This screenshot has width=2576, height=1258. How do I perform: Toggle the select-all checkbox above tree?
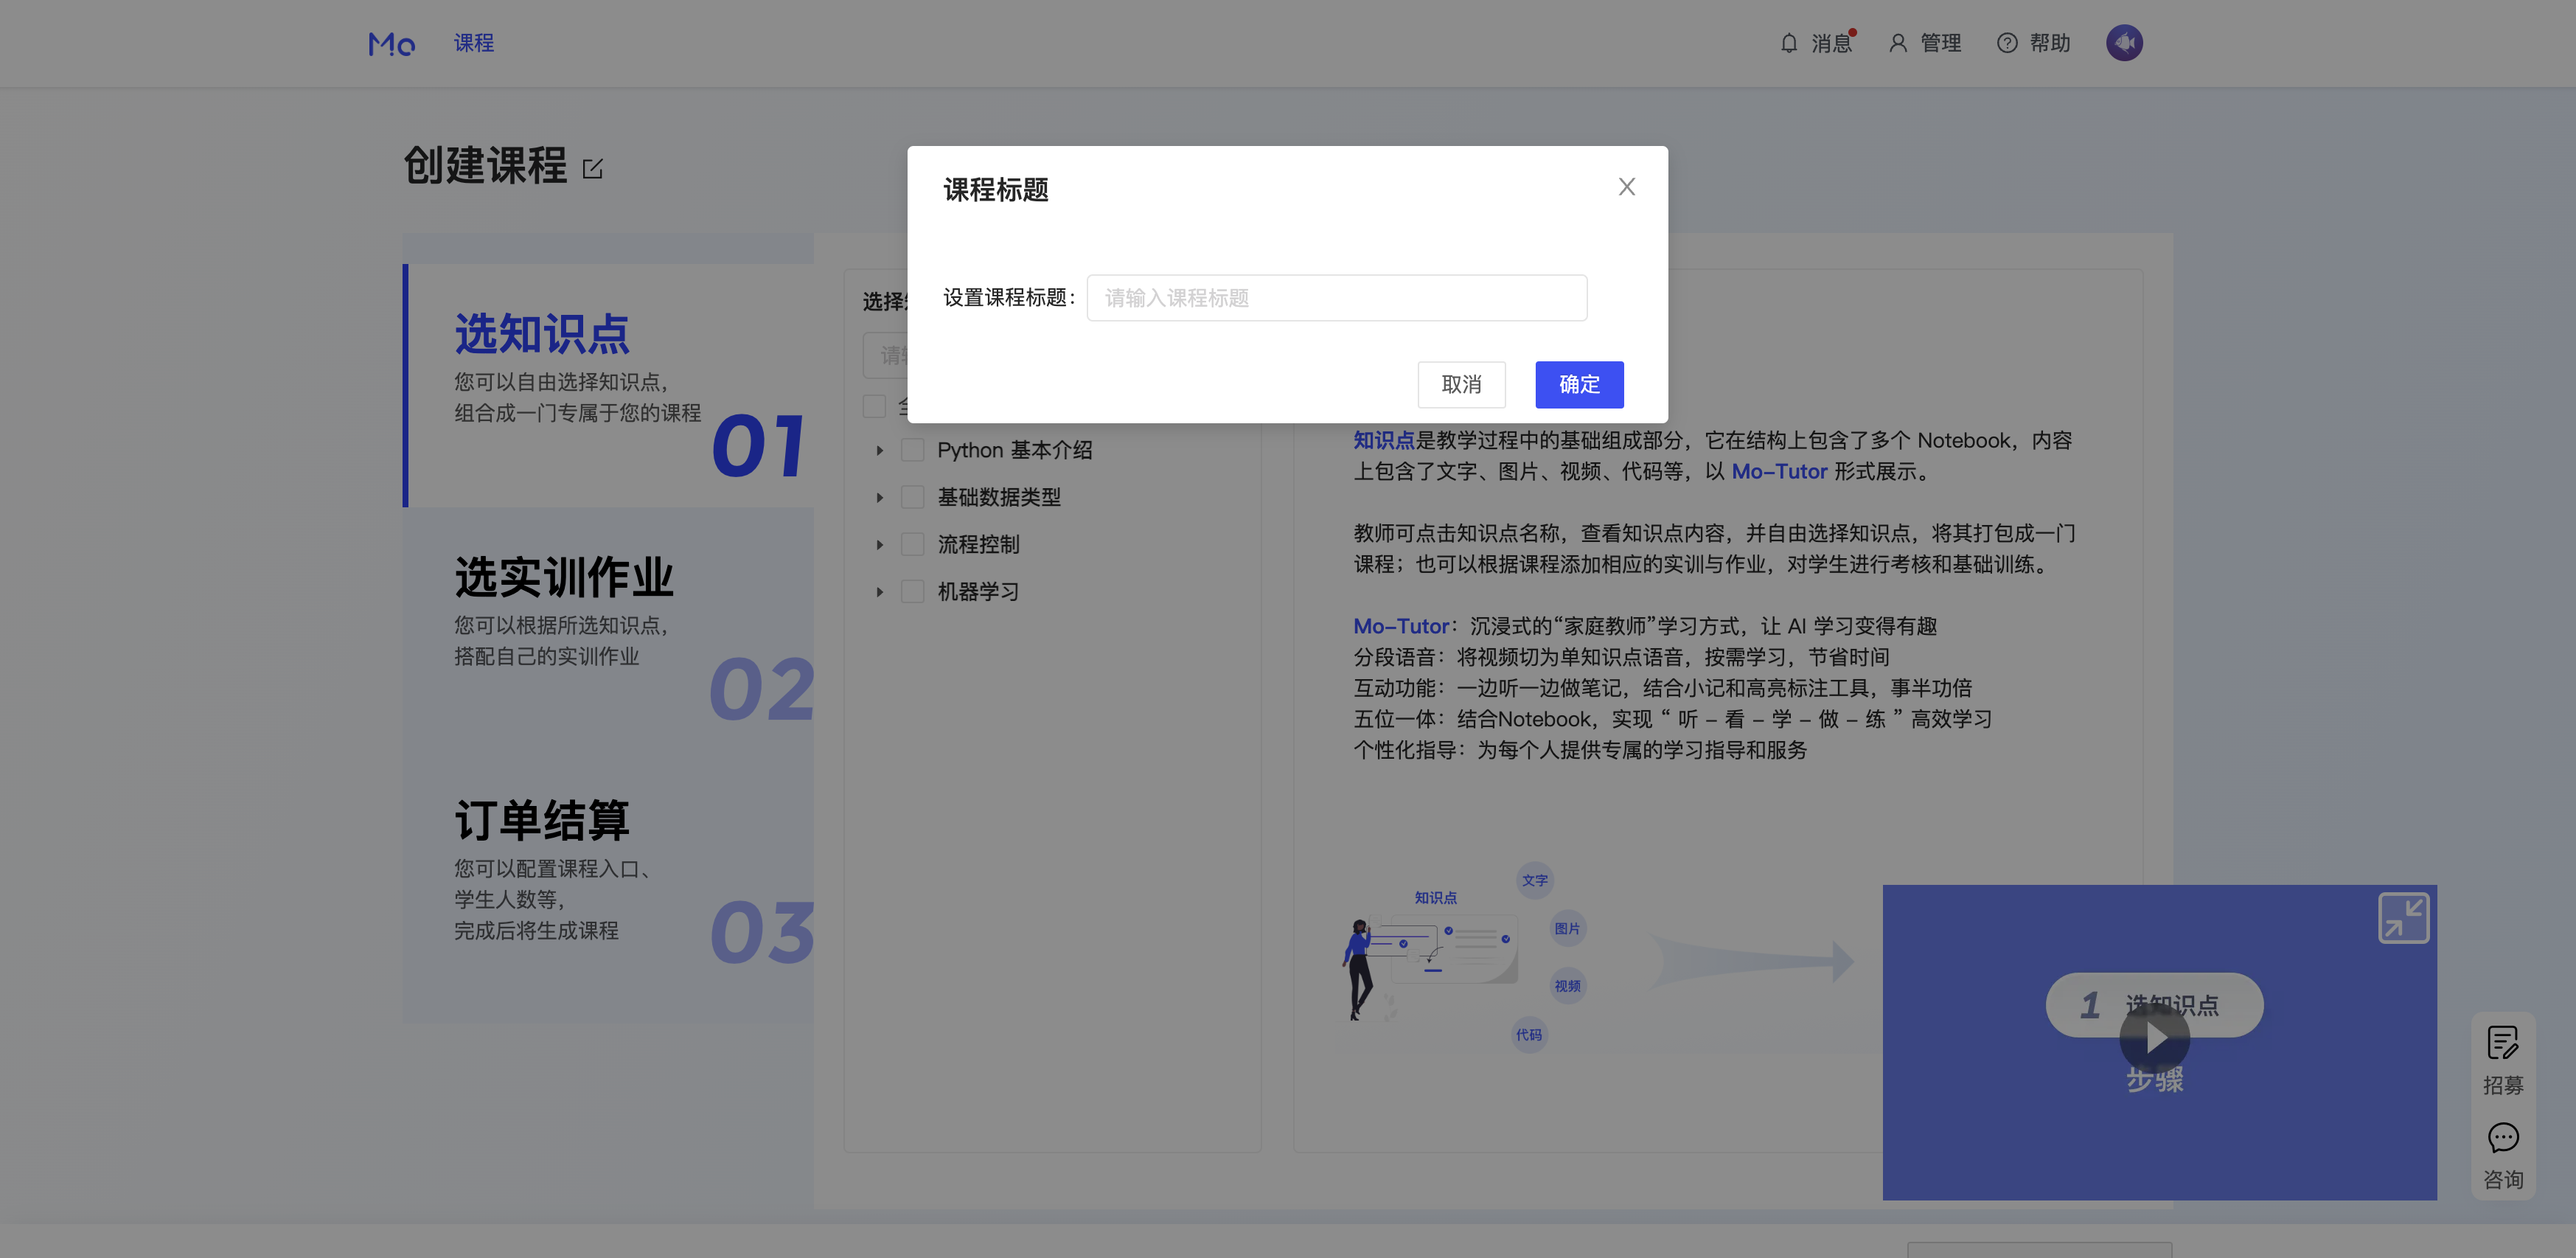pyautogui.click(x=874, y=406)
